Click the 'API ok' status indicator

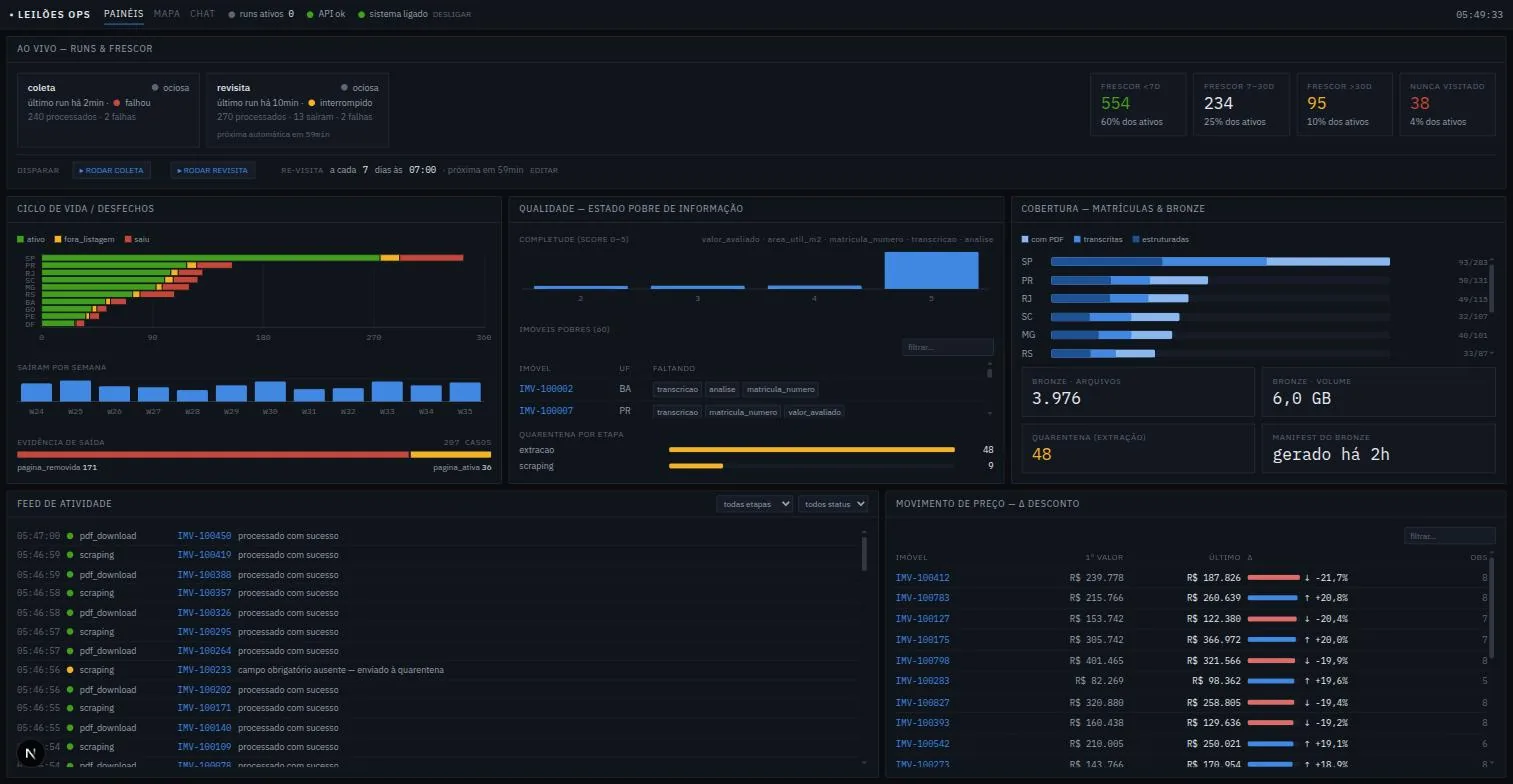pos(326,14)
